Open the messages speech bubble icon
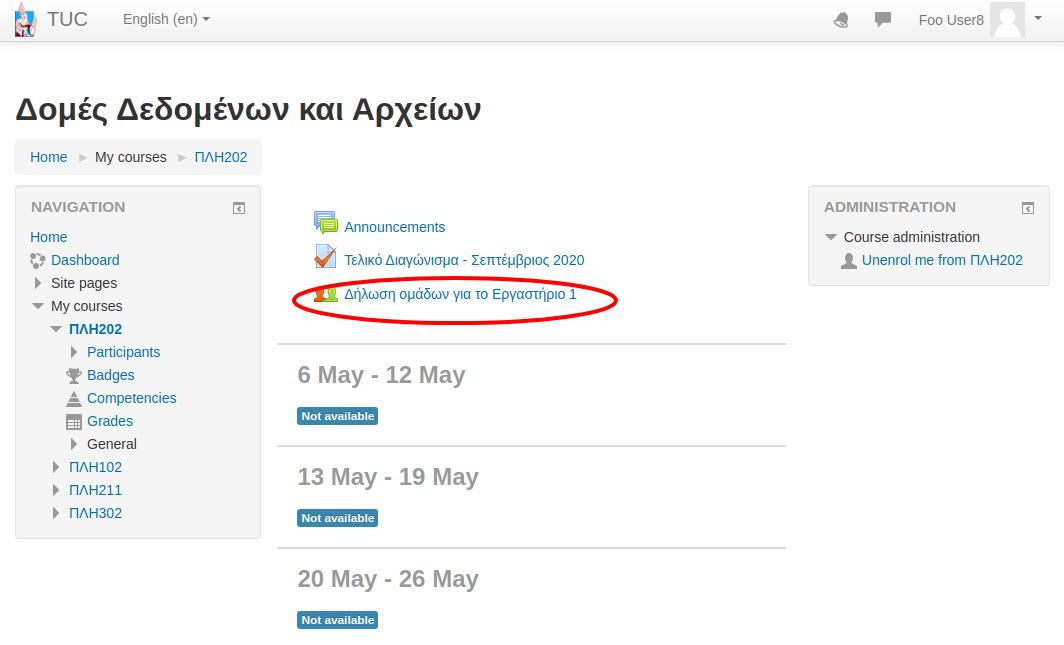The width and height of the screenshot is (1064, 645). 882,20
